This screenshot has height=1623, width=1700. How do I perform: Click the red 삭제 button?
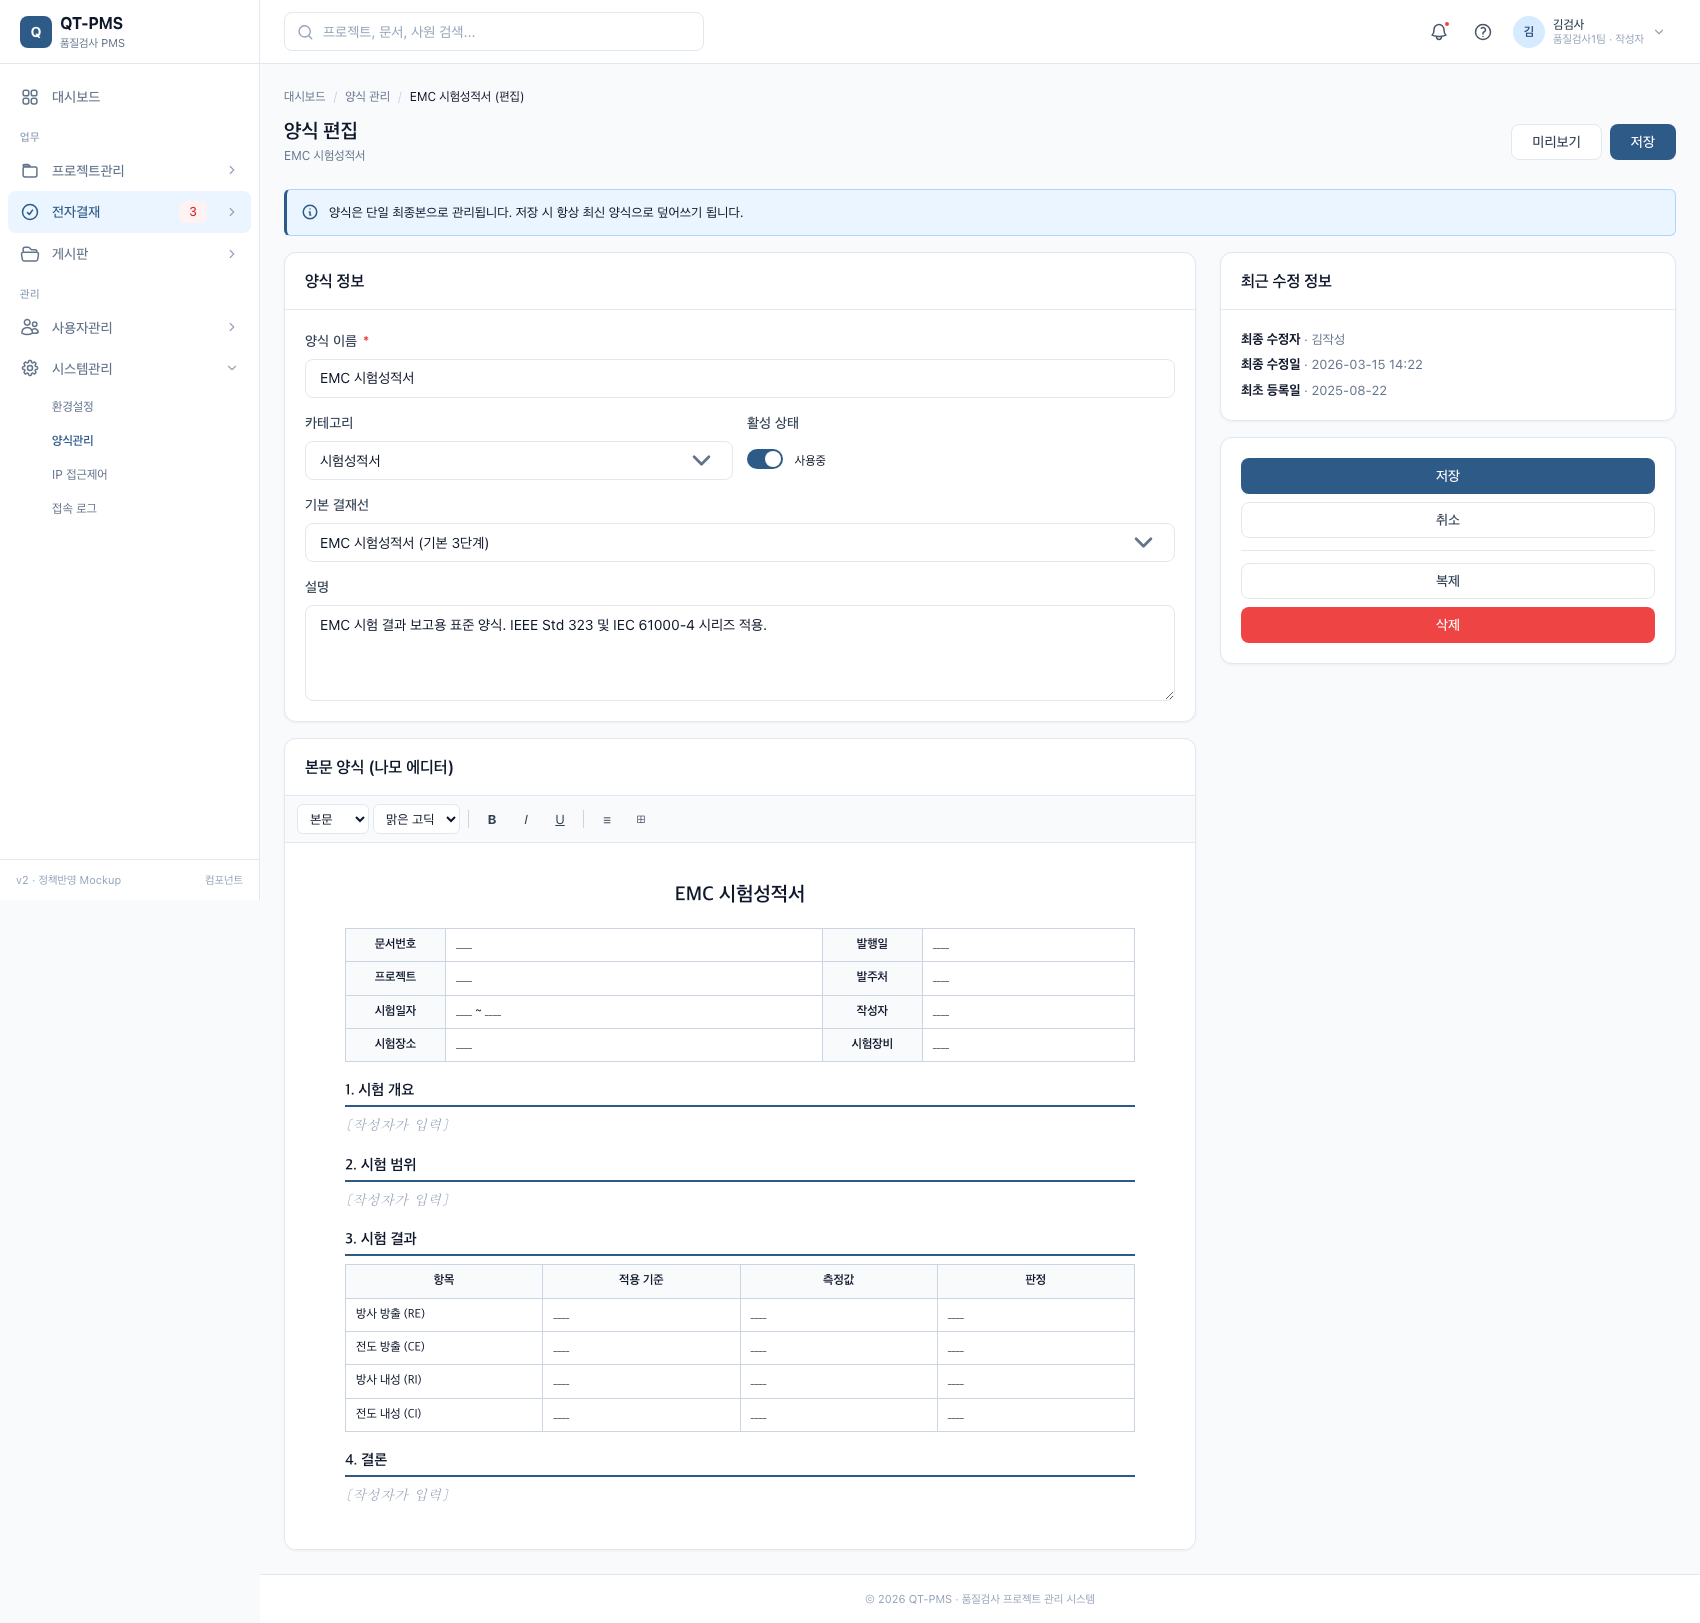pos(1447,625)
